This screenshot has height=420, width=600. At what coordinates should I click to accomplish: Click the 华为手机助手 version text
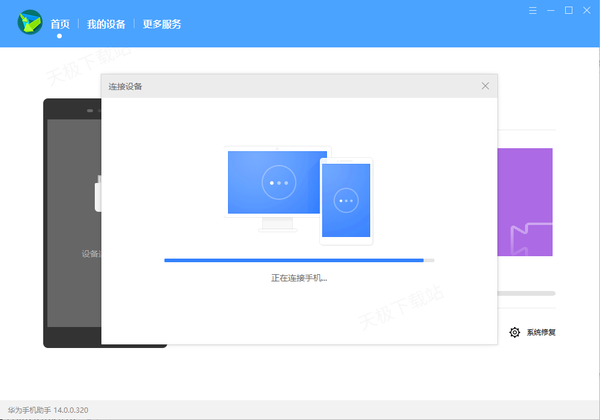point(48,410)
